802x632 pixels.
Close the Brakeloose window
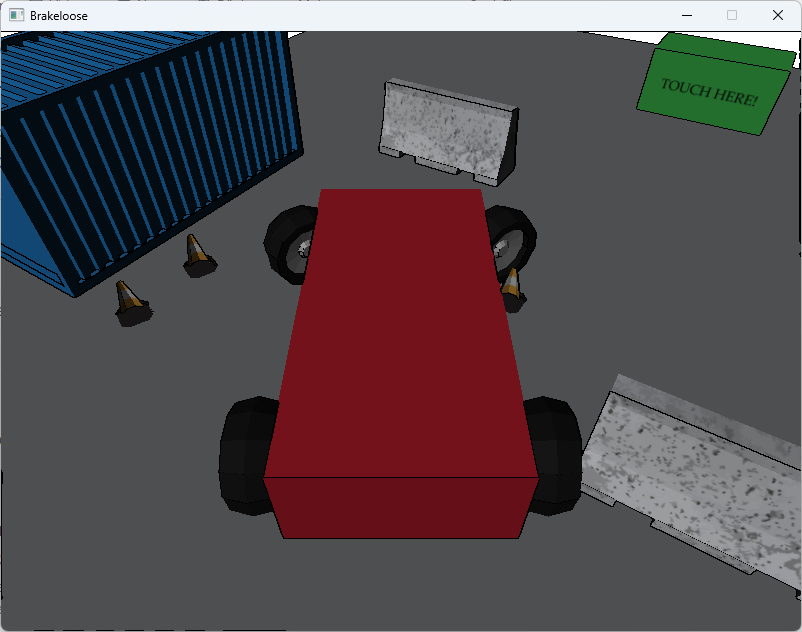pos(777,15)
